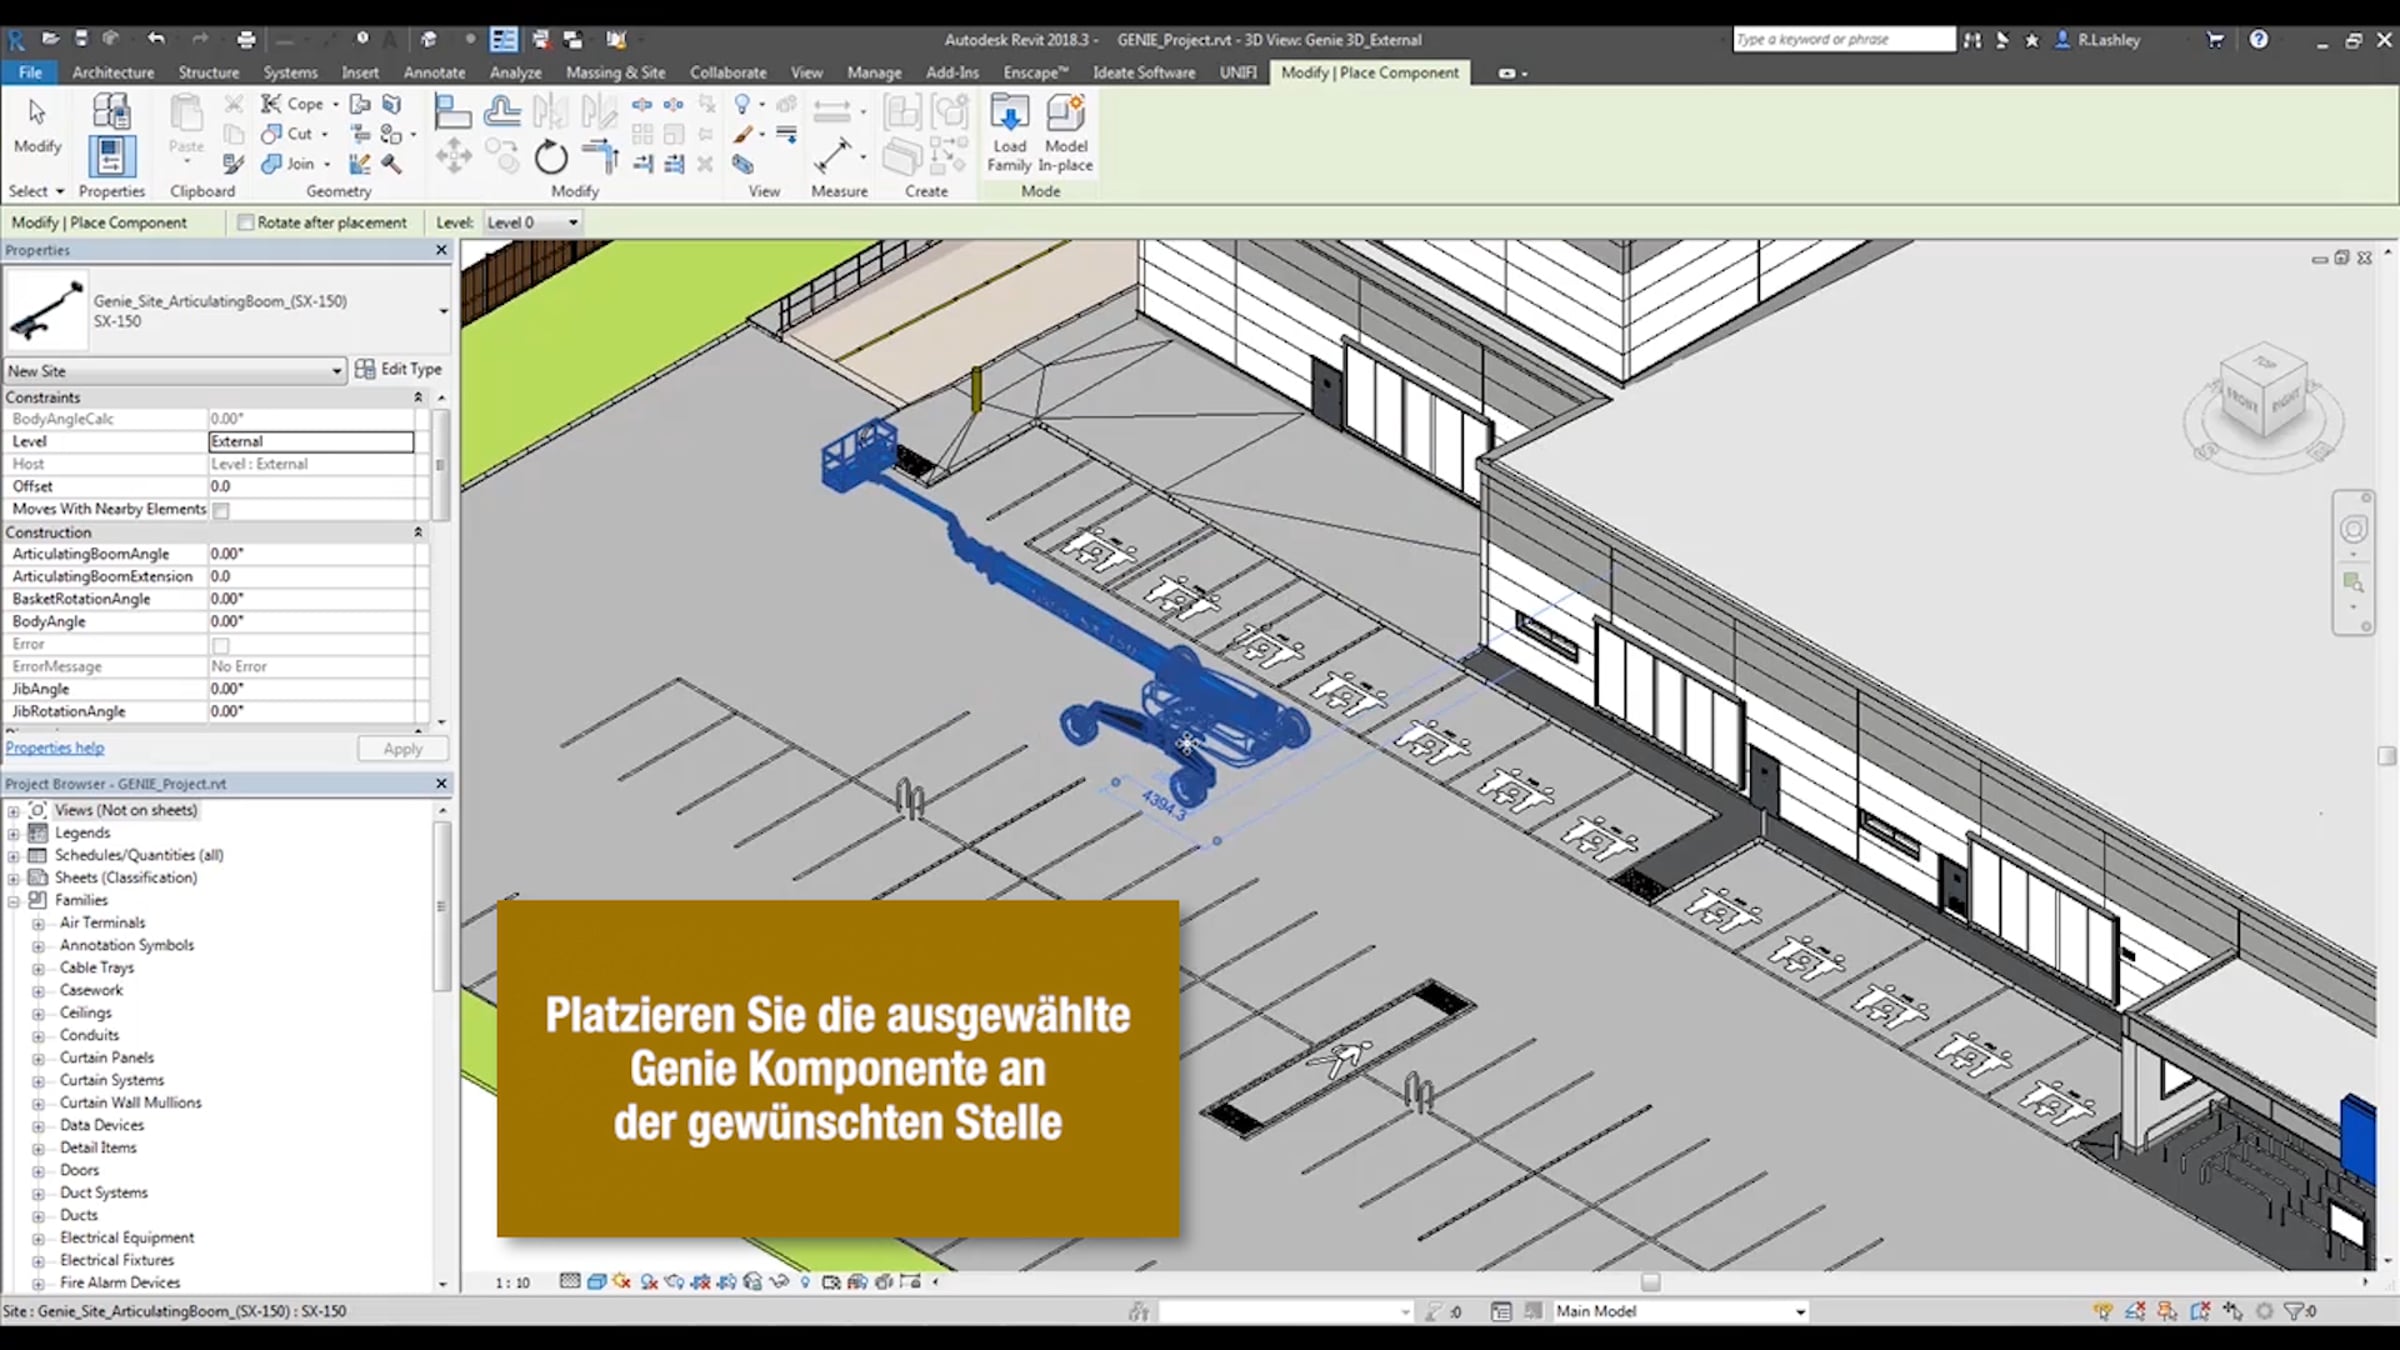Viewport: 2400px width, 1350px height.
Task: Toggle the Properties palette ribbon button
Action: [x=111, y=157]
